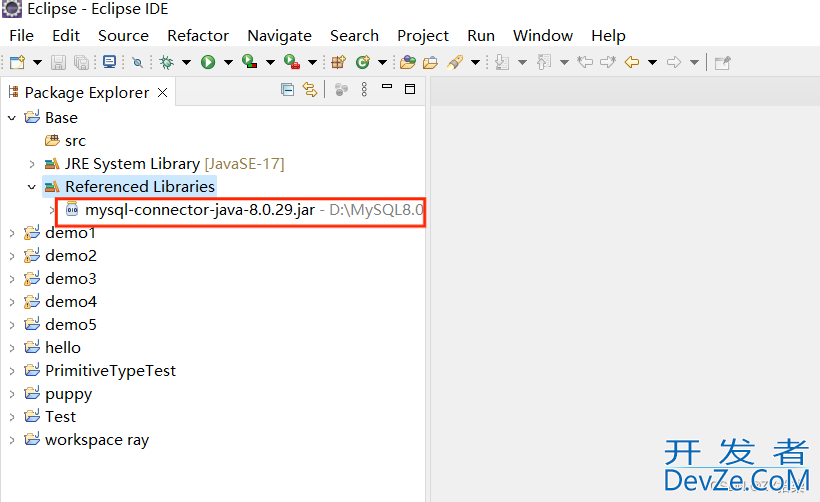Image resolution: width=820 pixels, height=502 pixels.
Task: Expand the puppy project
Action: click(12, 394)
